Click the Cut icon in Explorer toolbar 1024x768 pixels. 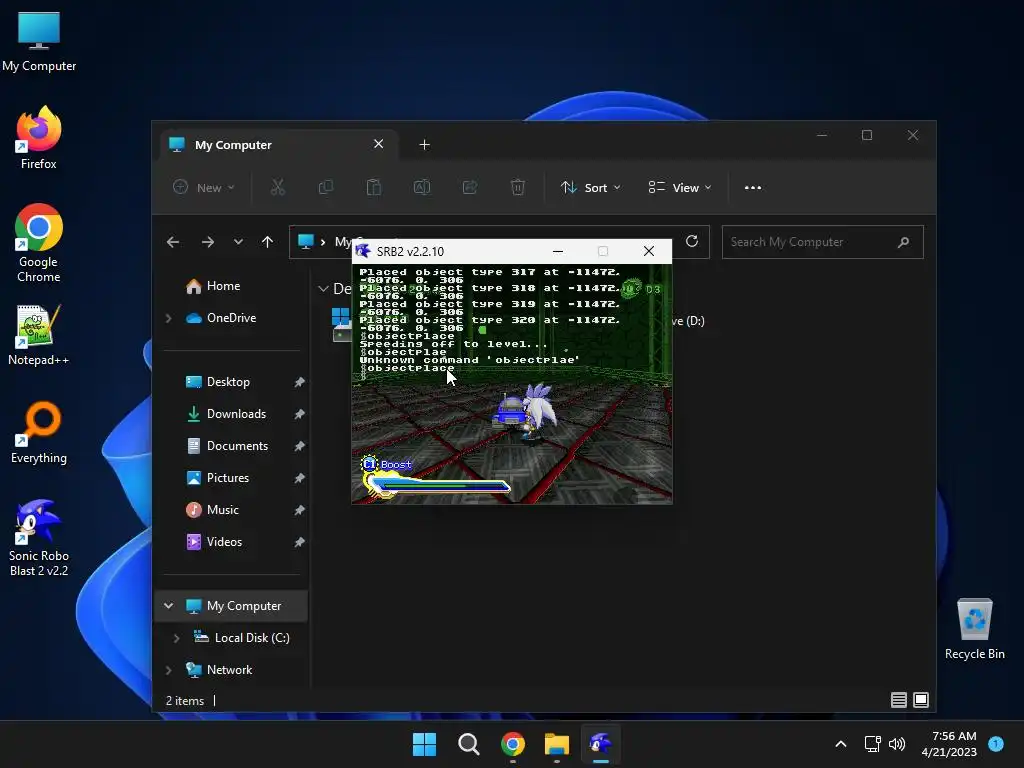[278, 187]
